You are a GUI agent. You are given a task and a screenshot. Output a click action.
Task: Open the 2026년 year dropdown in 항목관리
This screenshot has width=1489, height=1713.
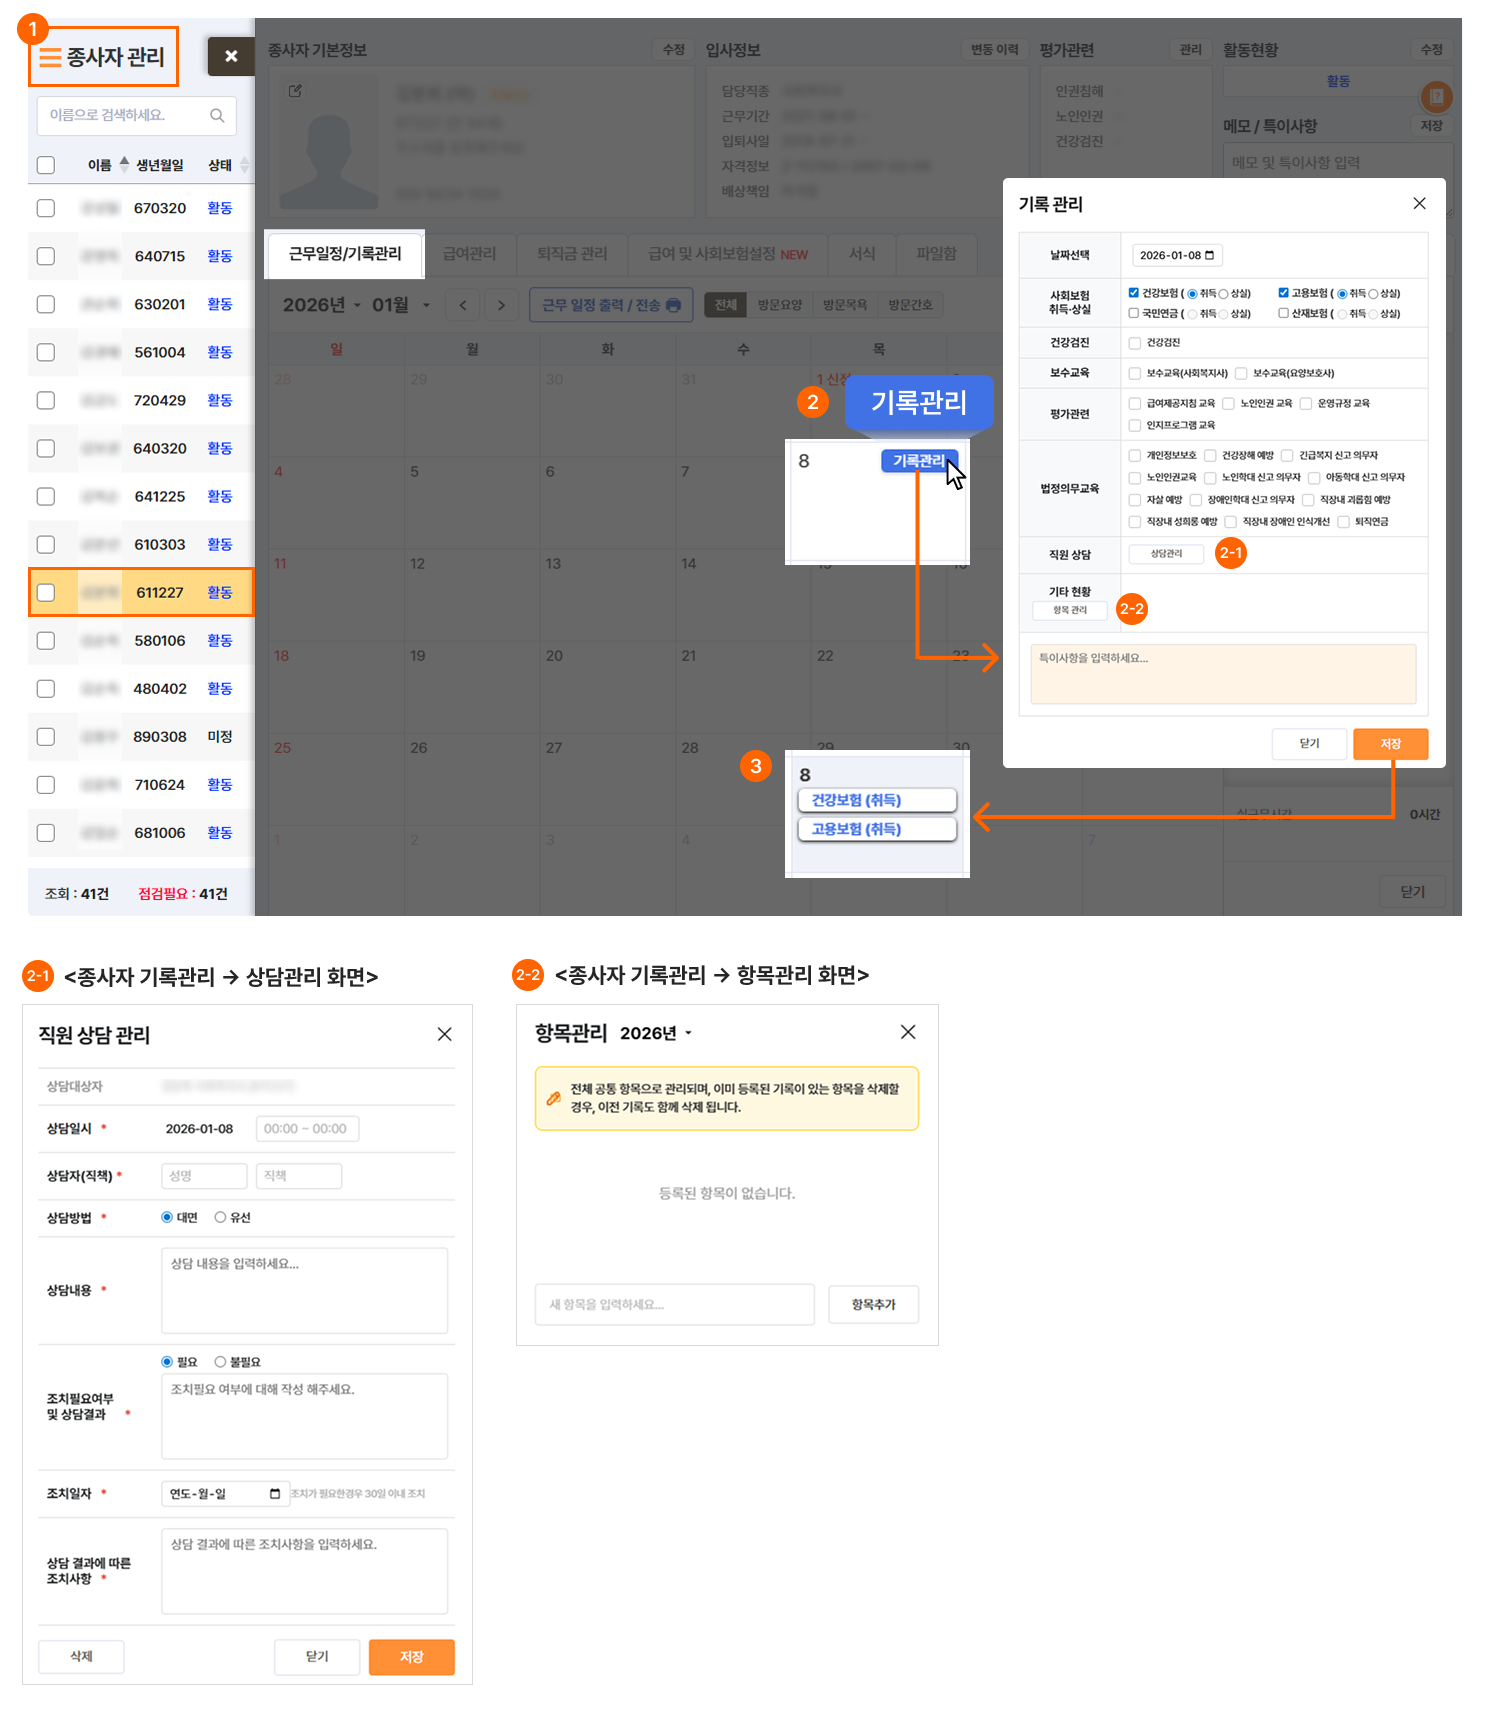(x=688, y=1034)
